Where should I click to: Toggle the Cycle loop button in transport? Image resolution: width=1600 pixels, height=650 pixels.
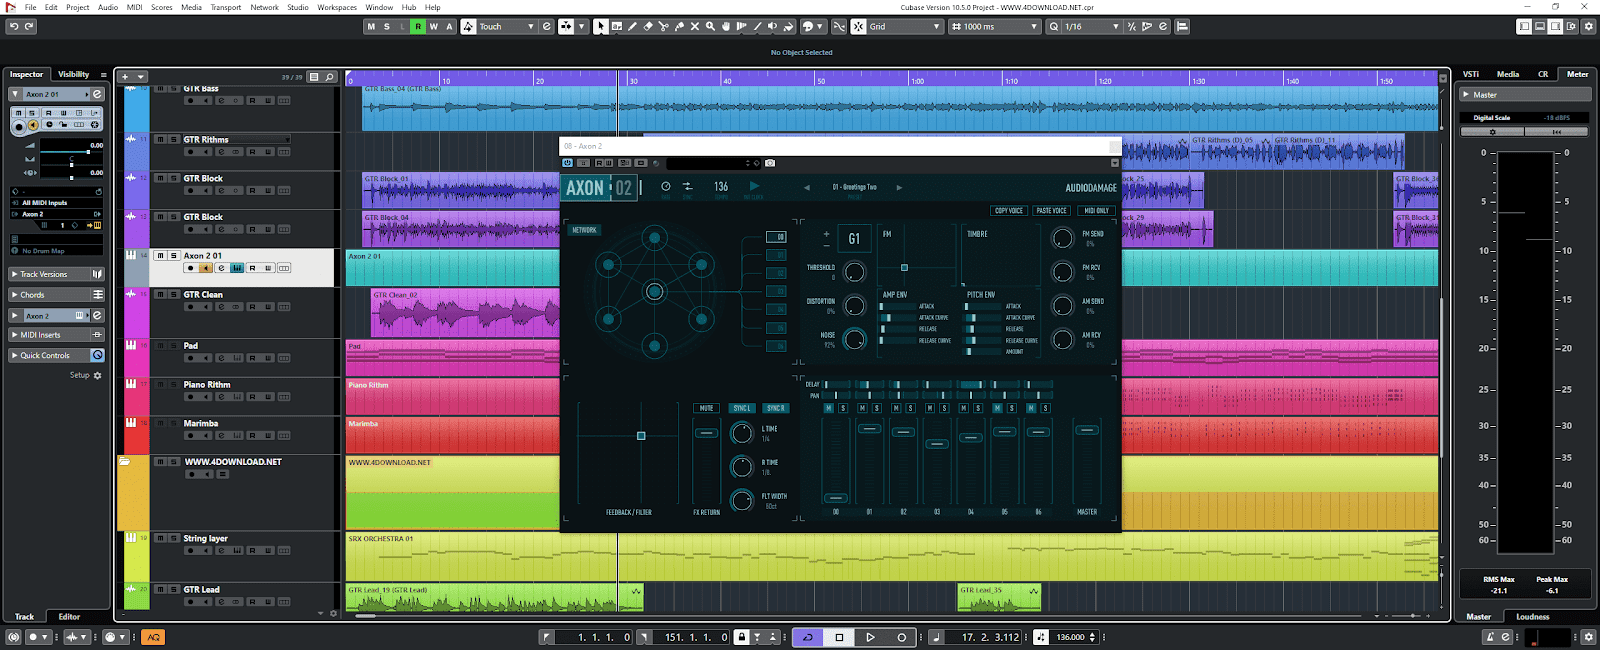pyautogui.click(x=808, y=637)
